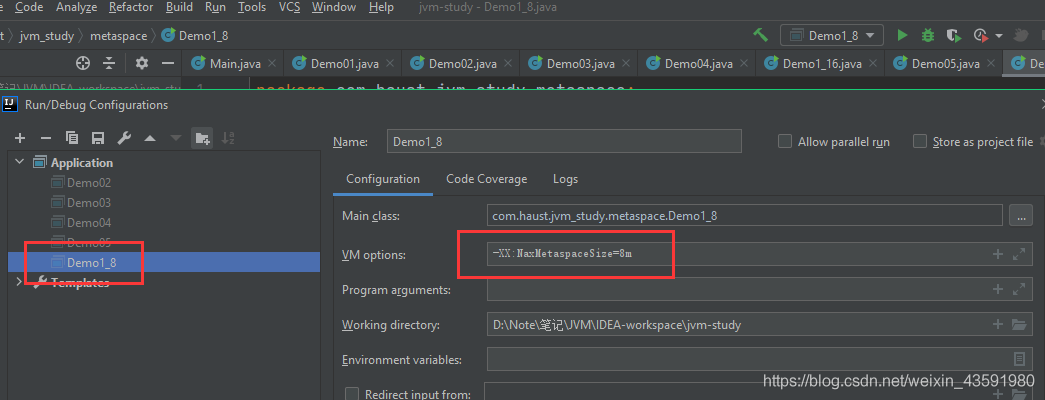
Task: Open the VCS menu
Action: click(289, 7)
